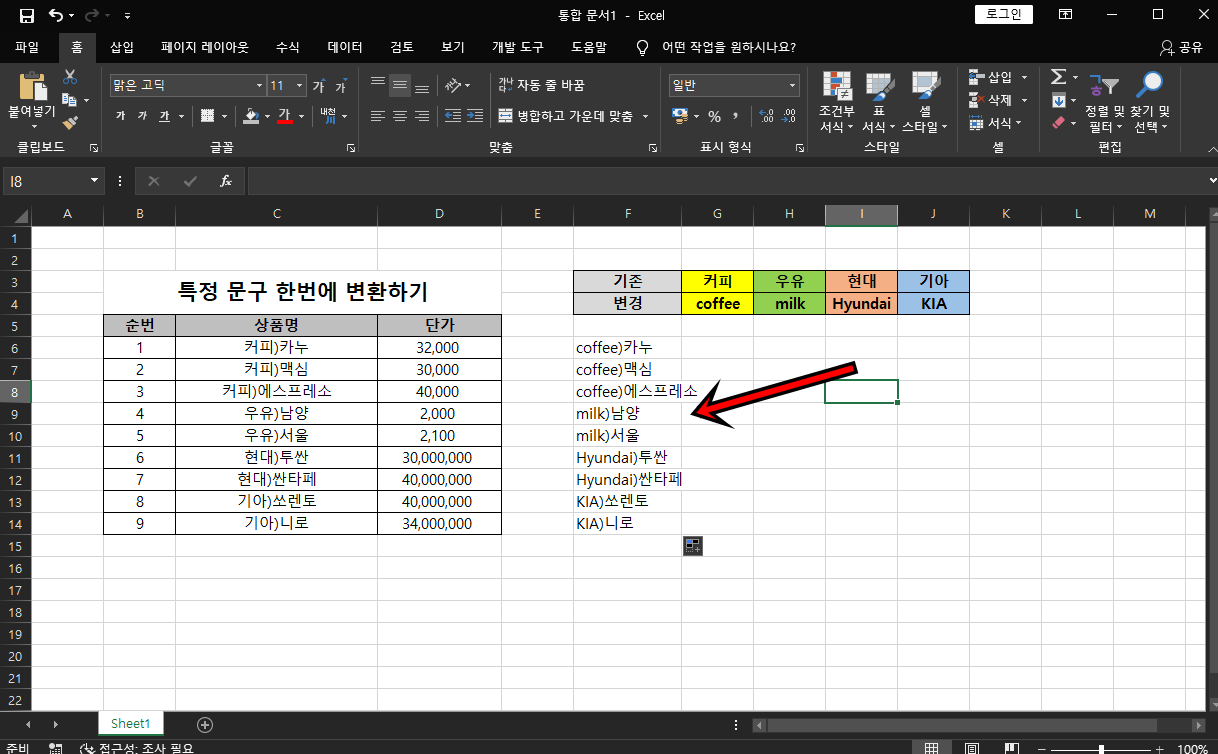
Task: Select the Format Painter brush icon
Action: tap(70, 122)
